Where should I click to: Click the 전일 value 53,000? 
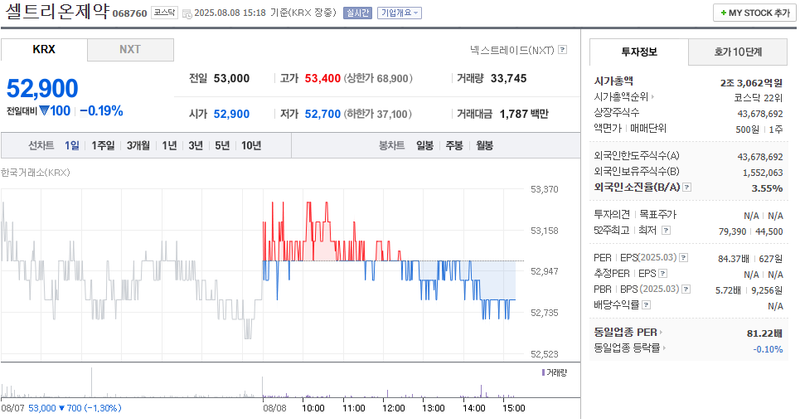[x=232, y=79]
